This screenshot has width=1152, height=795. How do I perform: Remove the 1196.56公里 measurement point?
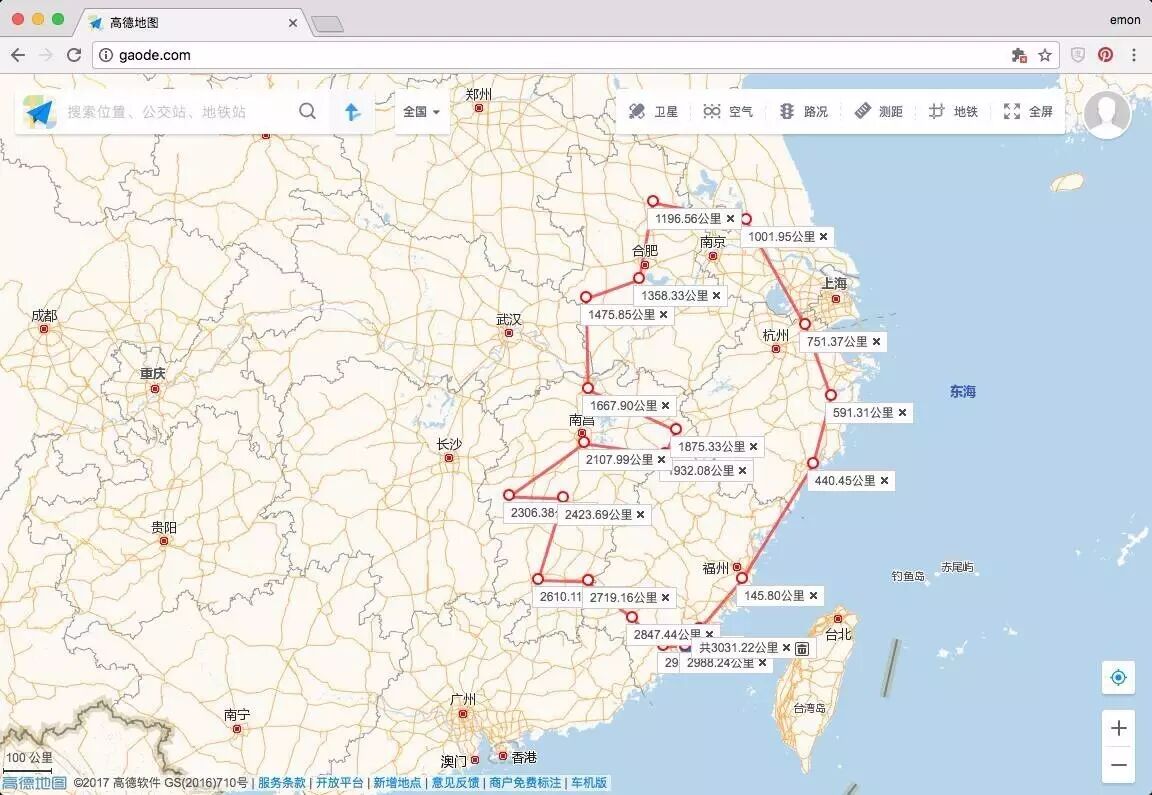tap(730, 219)
